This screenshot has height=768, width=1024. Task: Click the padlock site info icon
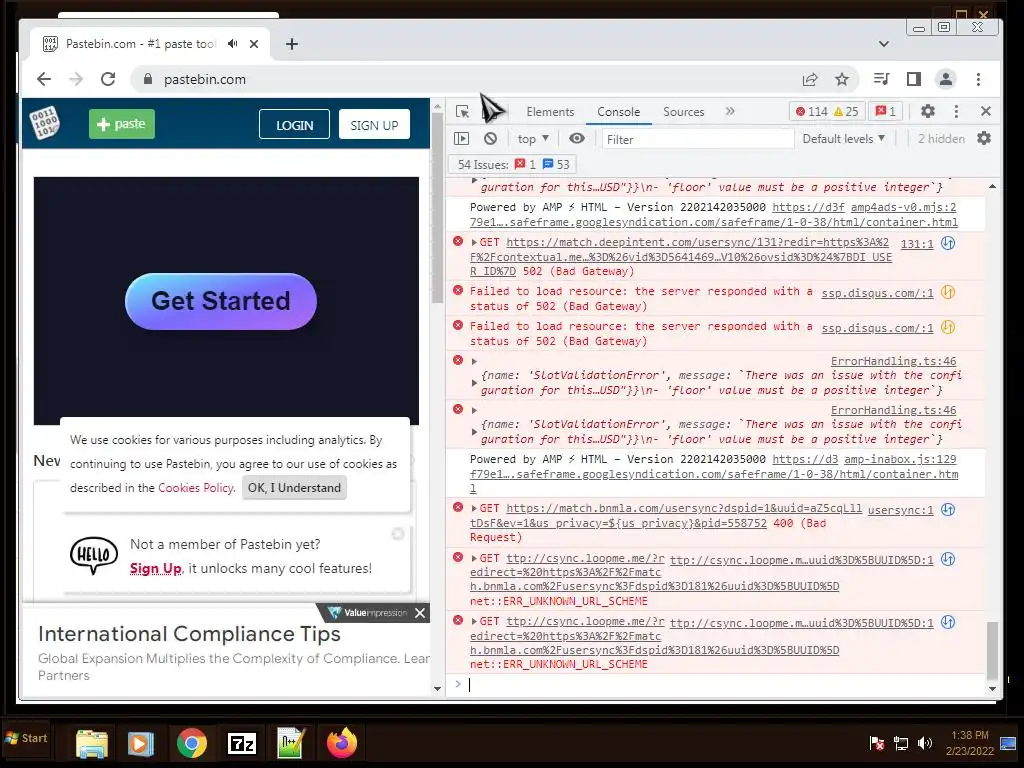[x=148, y=79]
